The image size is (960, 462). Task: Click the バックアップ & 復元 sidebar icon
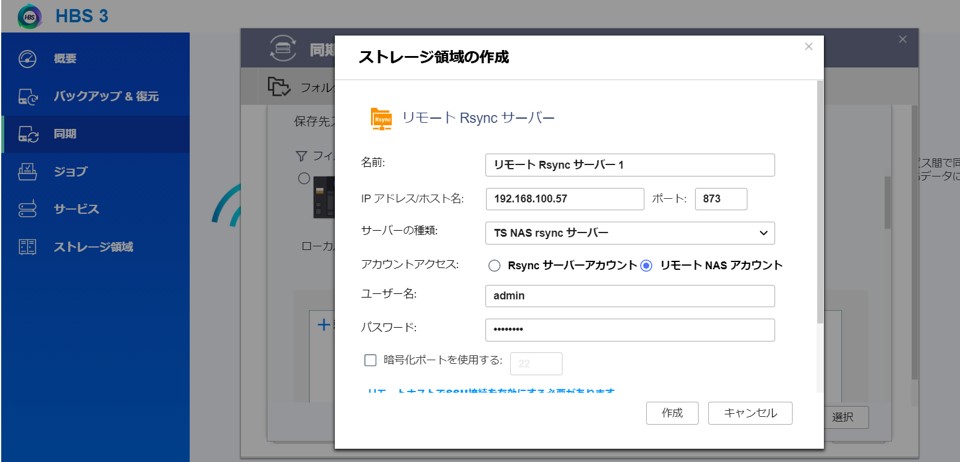28,97
